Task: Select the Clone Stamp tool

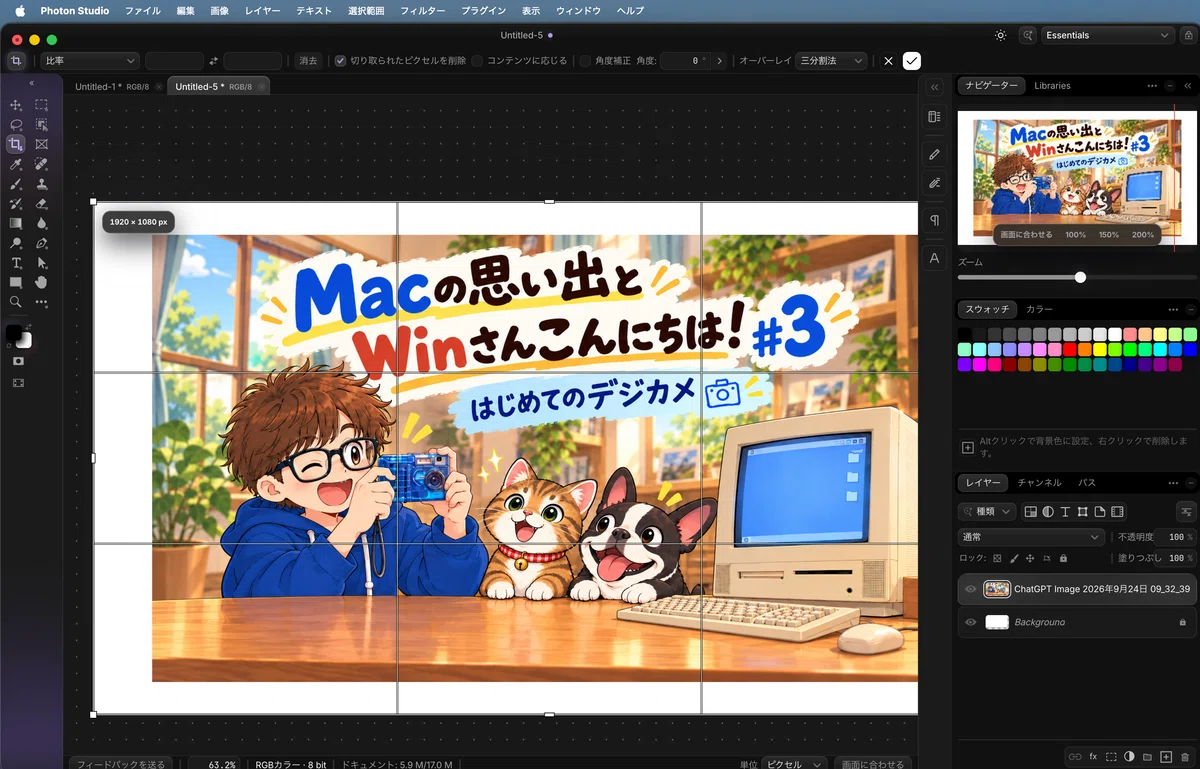Action: tap(41, 184)
